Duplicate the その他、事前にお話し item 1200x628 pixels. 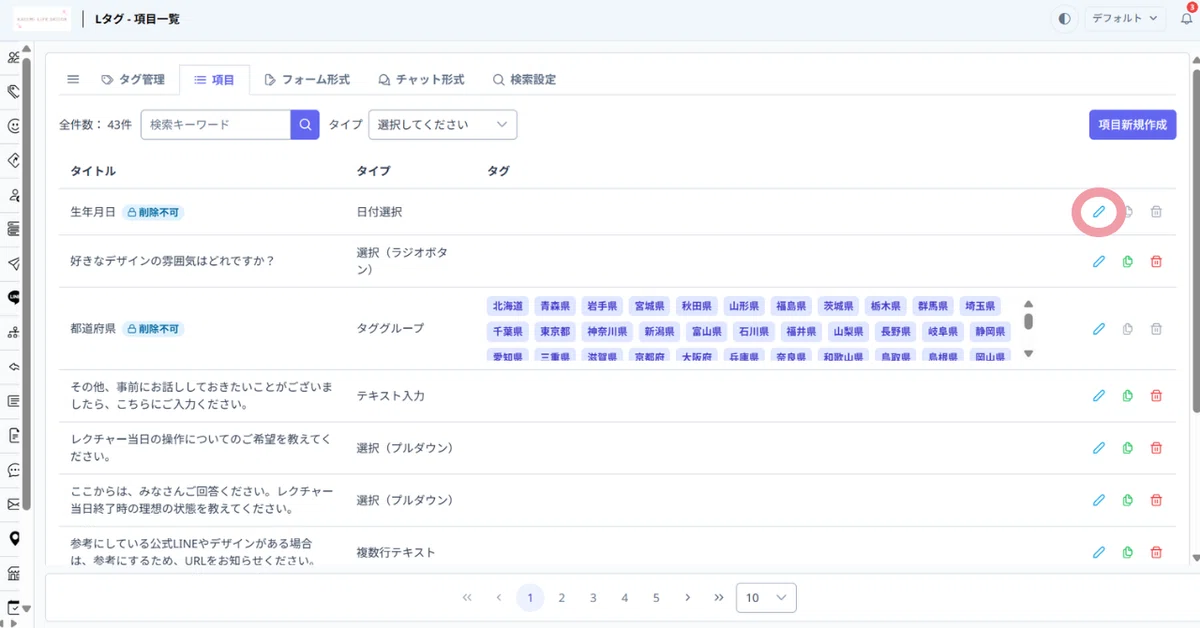tap(1127, 395)
